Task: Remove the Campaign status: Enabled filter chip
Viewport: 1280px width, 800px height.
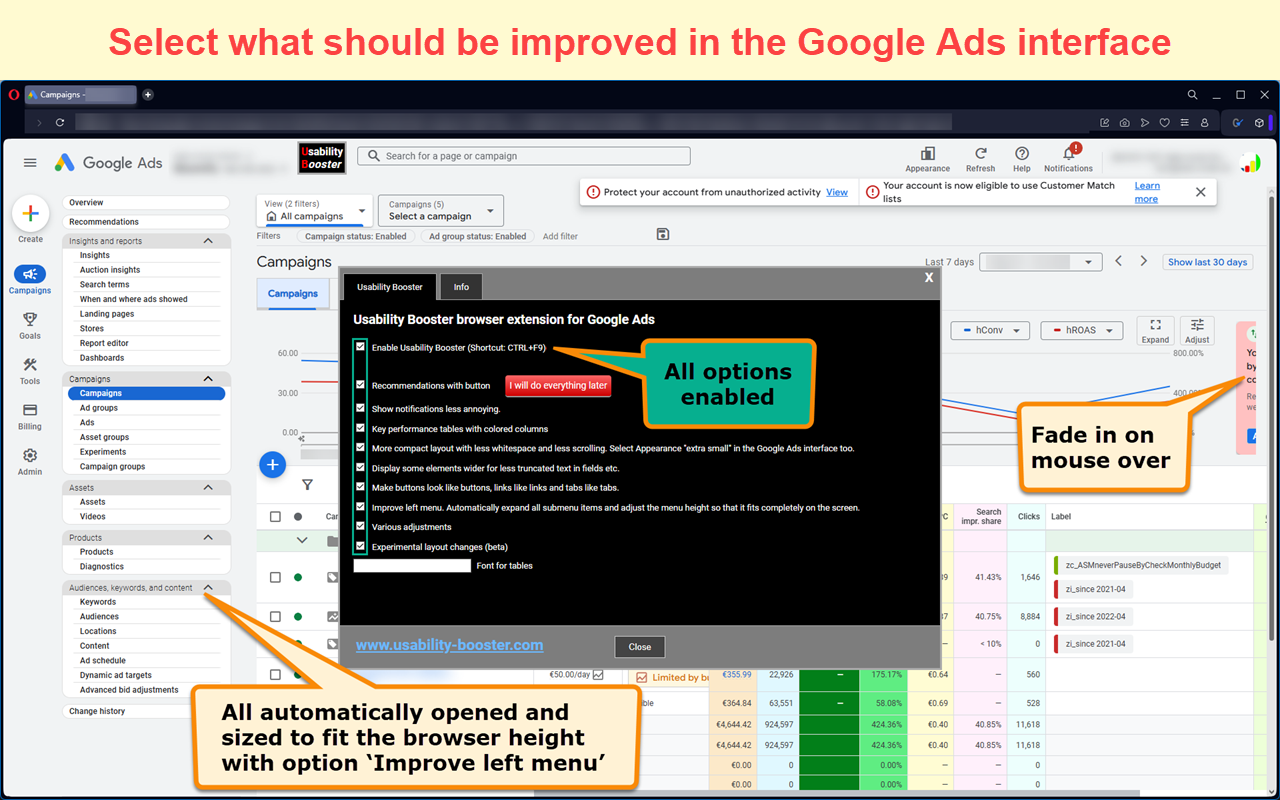Action: pos(355,237)
